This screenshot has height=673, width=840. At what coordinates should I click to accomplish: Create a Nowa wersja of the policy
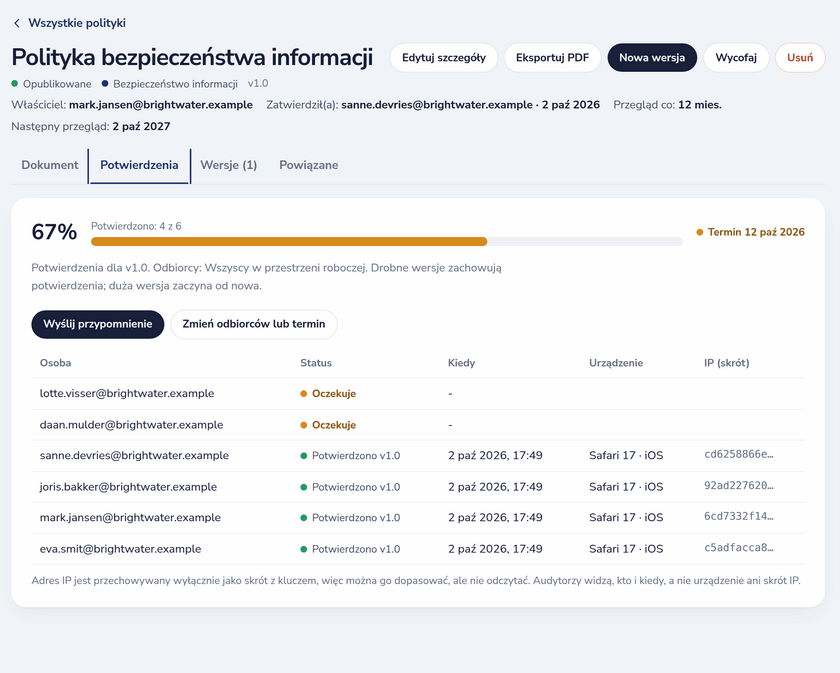[652, 58]
